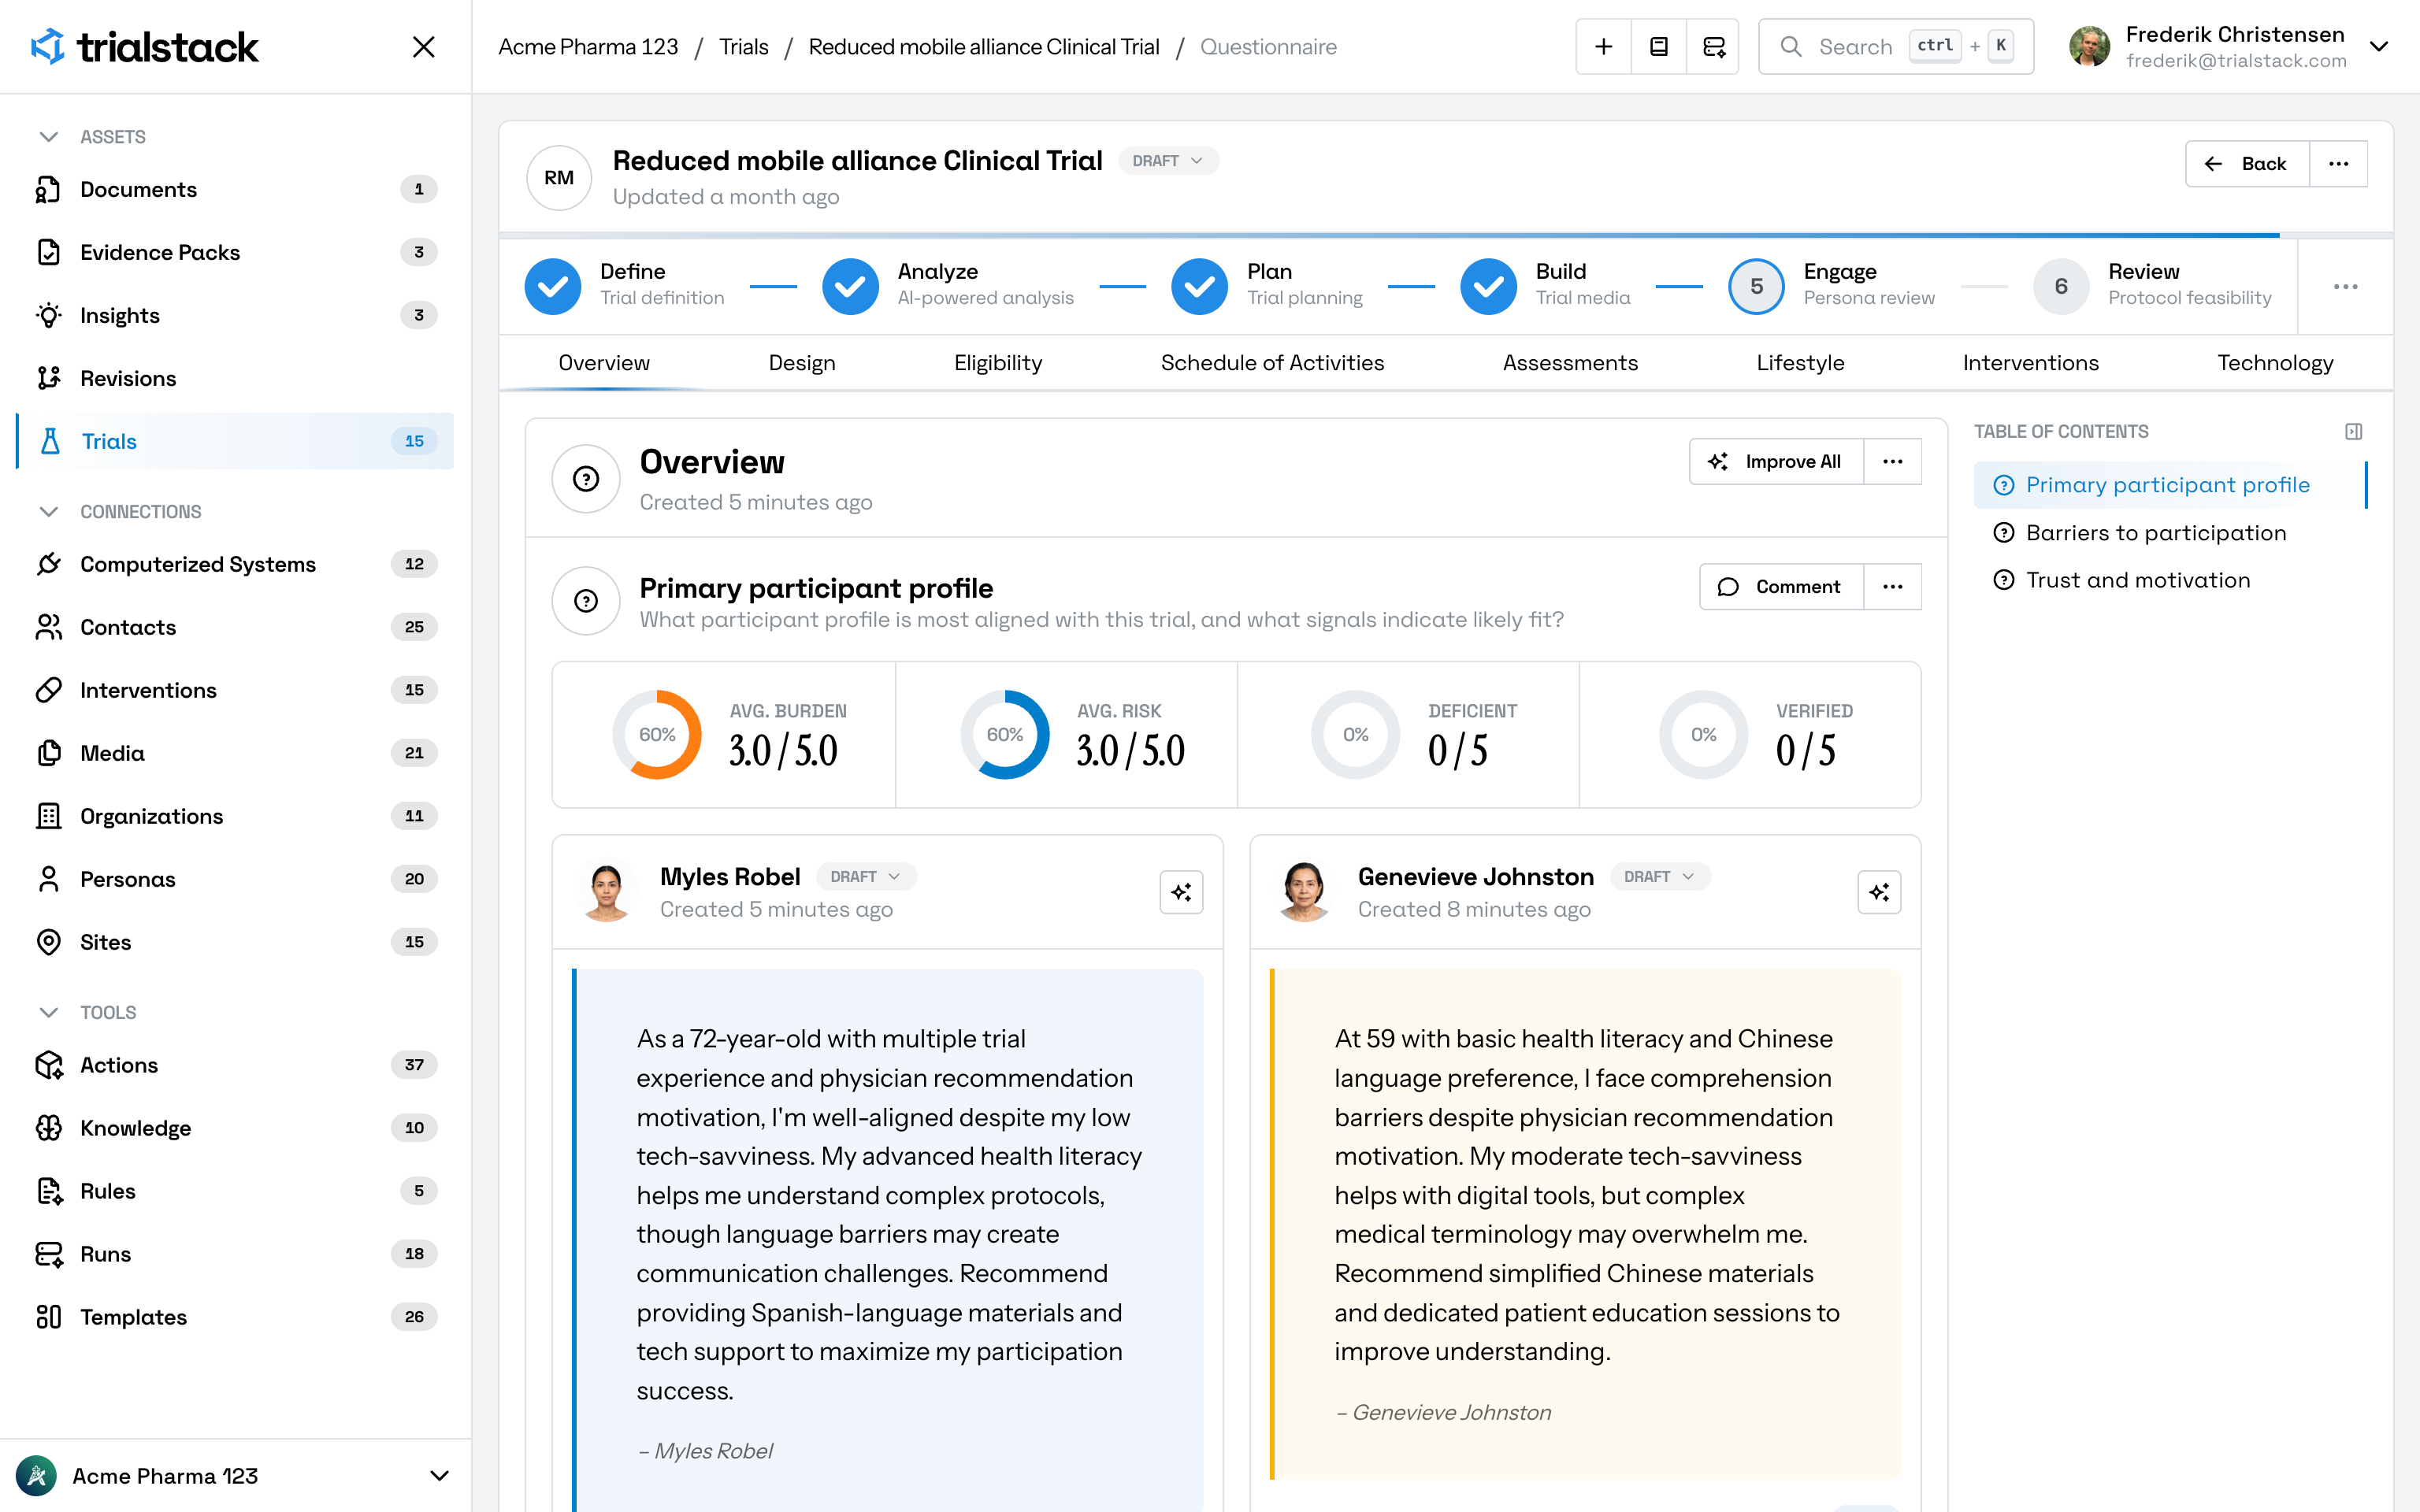Close the sidebar with the X icon

(423, 47)
